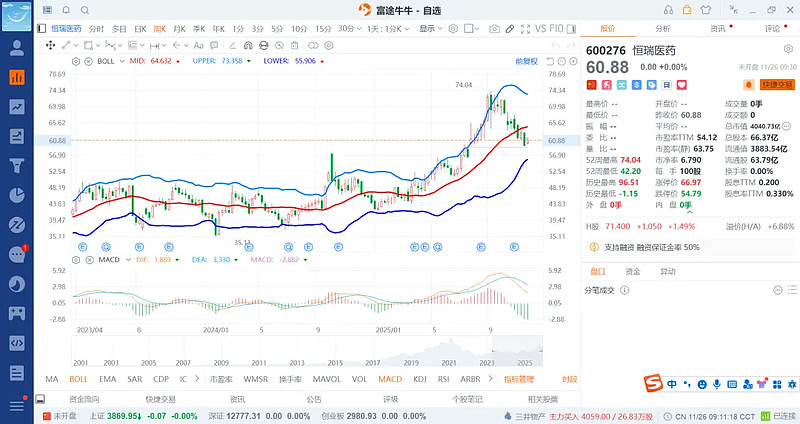
Task: Open the filter funnel sidebar icon
Action: tap(17, 166)
